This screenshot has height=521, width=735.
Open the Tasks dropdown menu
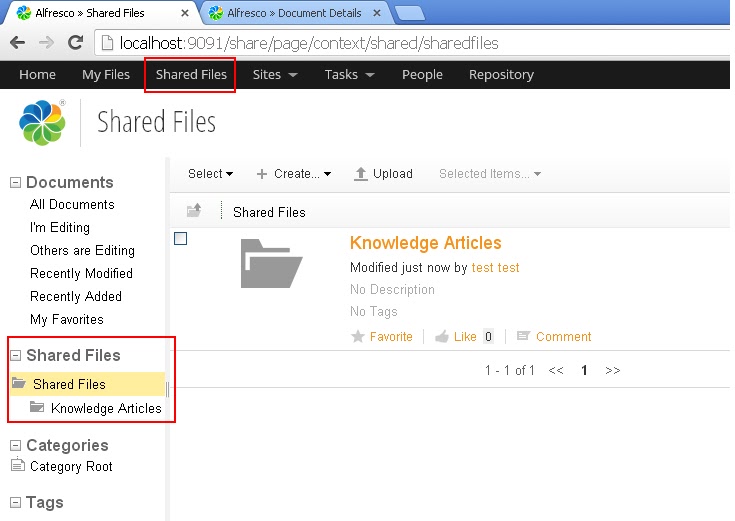pos(350,75)
